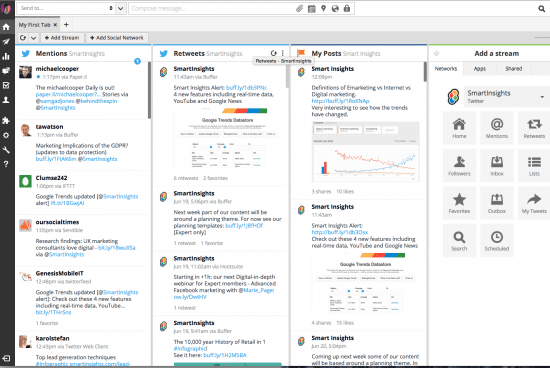The height and width of the screenshot is (368, 550).
Task: Click the privacy lock icon in composer
Action: click(x=347, y=8)
